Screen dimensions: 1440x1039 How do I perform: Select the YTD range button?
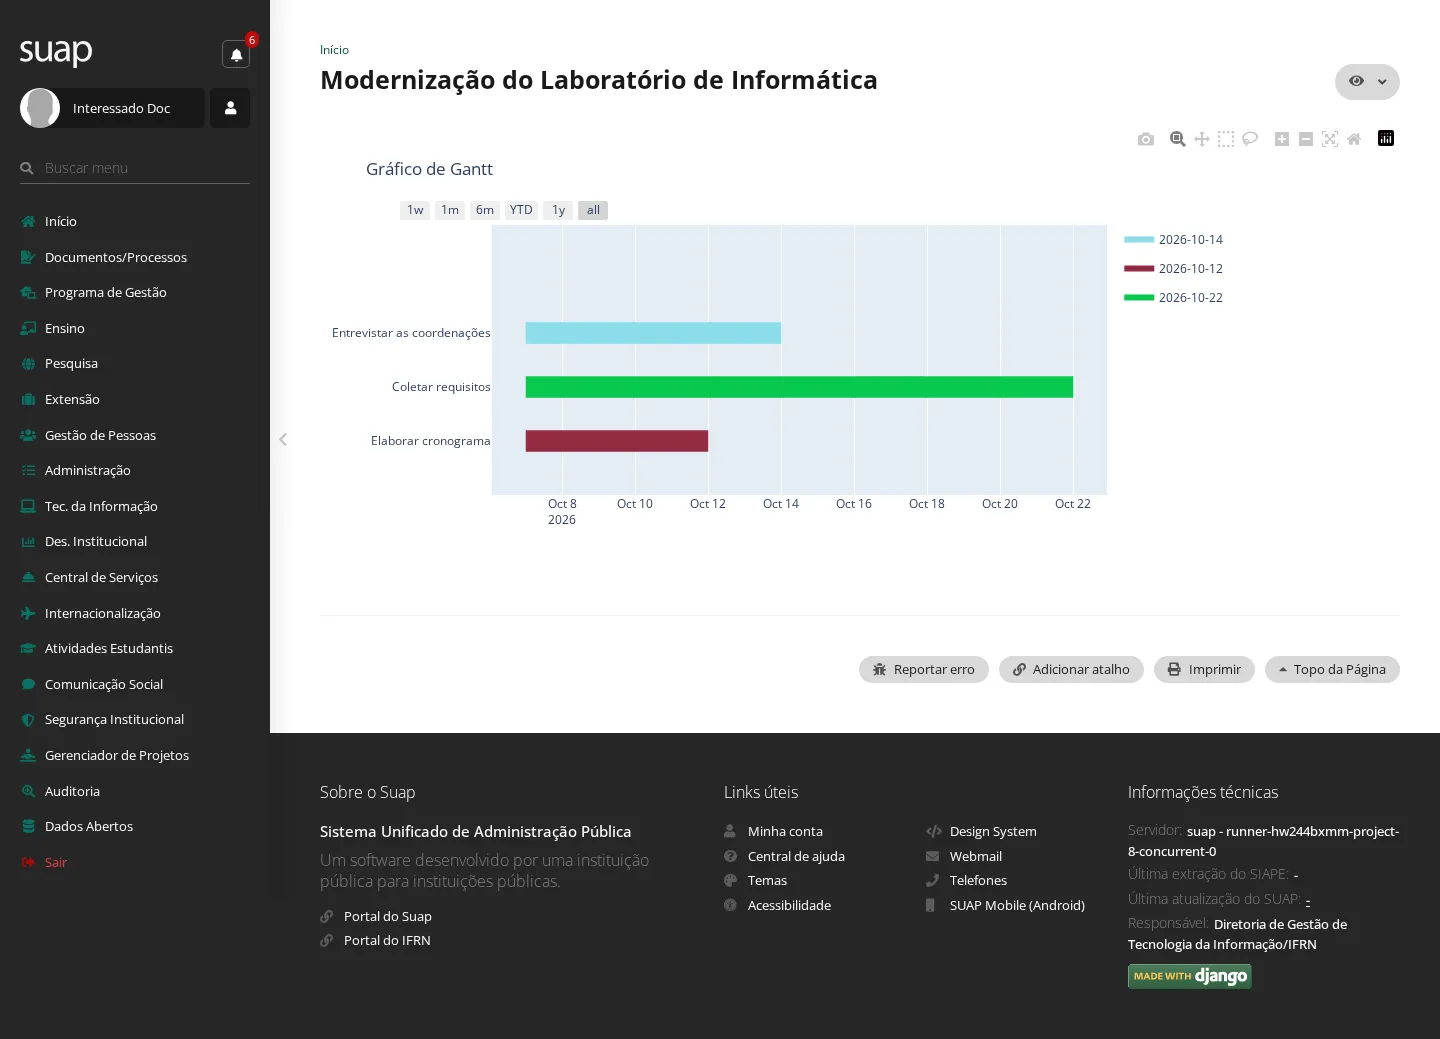click(x=521, y=210)
